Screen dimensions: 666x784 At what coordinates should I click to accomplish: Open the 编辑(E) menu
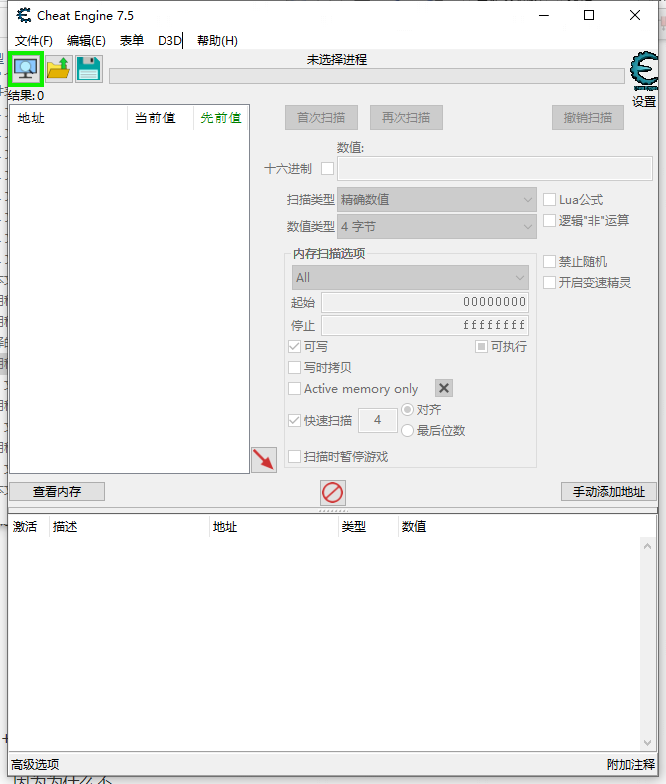pos(86,40)
